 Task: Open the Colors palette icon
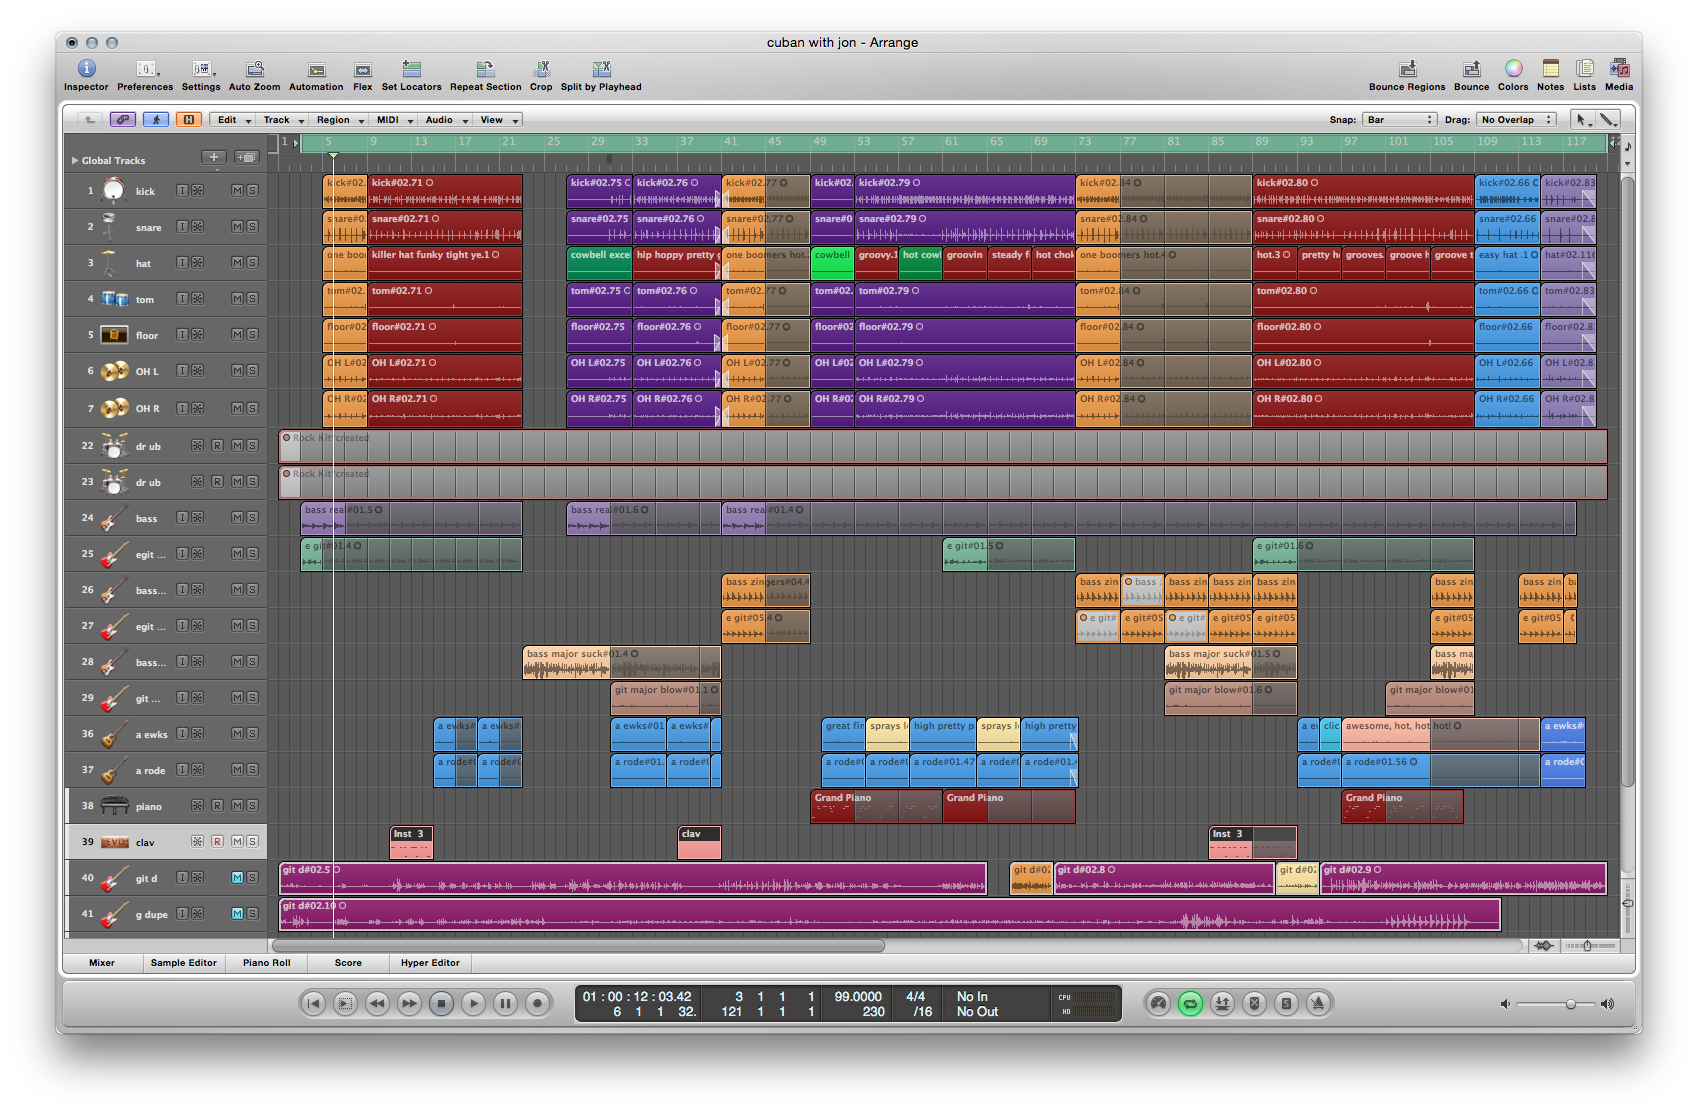[x=1513, y=69]
